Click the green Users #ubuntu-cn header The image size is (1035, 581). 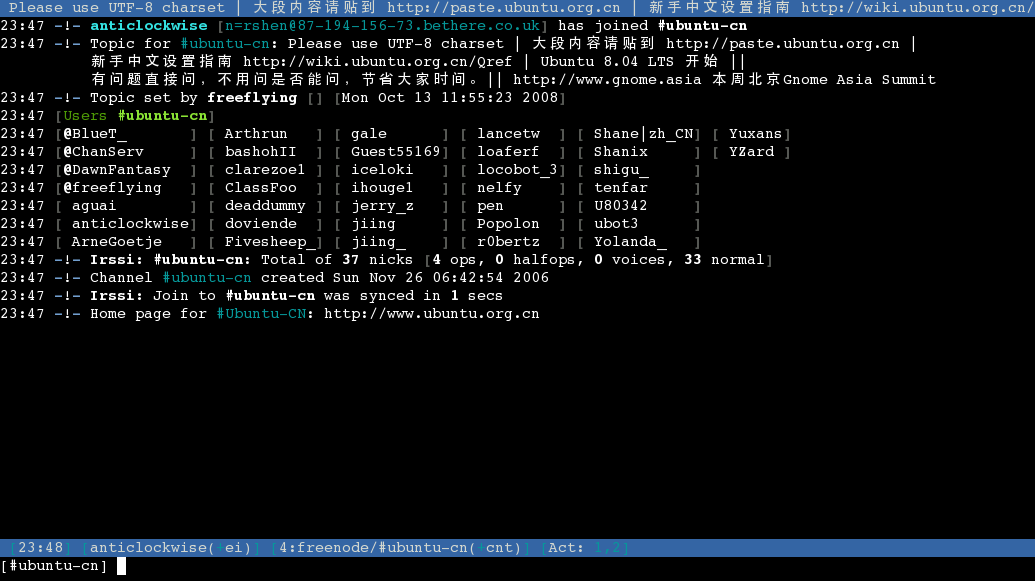(135, 116)
